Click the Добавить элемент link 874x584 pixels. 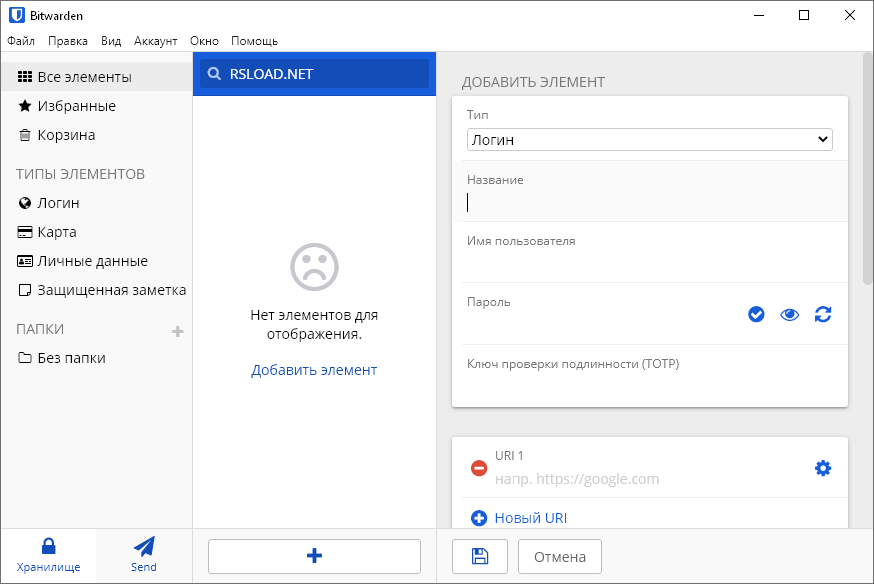314,370
